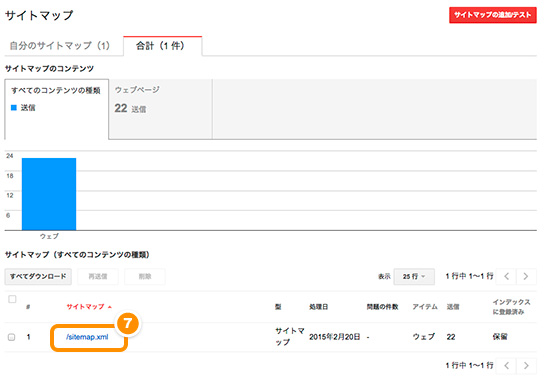The image size is (550, 387).
Task: Click the 2015年2月20日 date cell
Action: [334, 337]
